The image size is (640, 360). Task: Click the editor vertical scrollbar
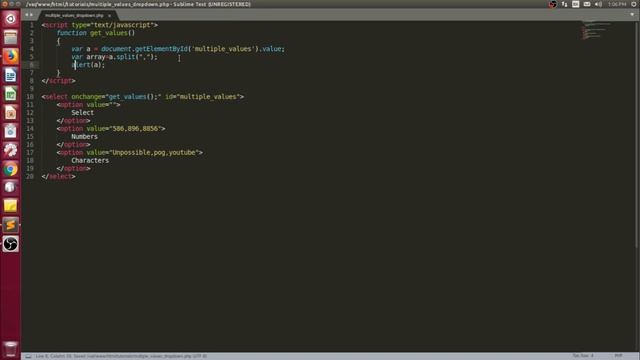click(x=637, y=135)
